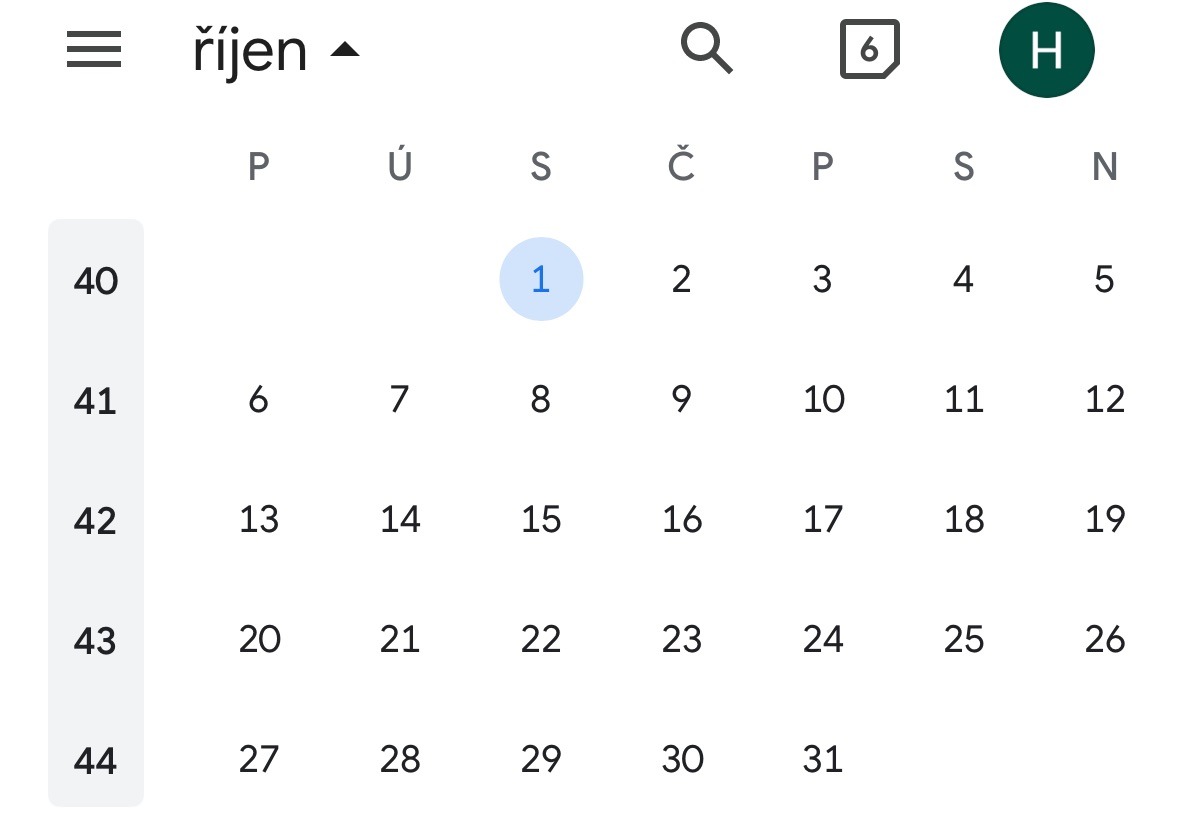This screenshot has height=837, width=1179.
Task: Click week number 44 label
Action: click(96, 761)
